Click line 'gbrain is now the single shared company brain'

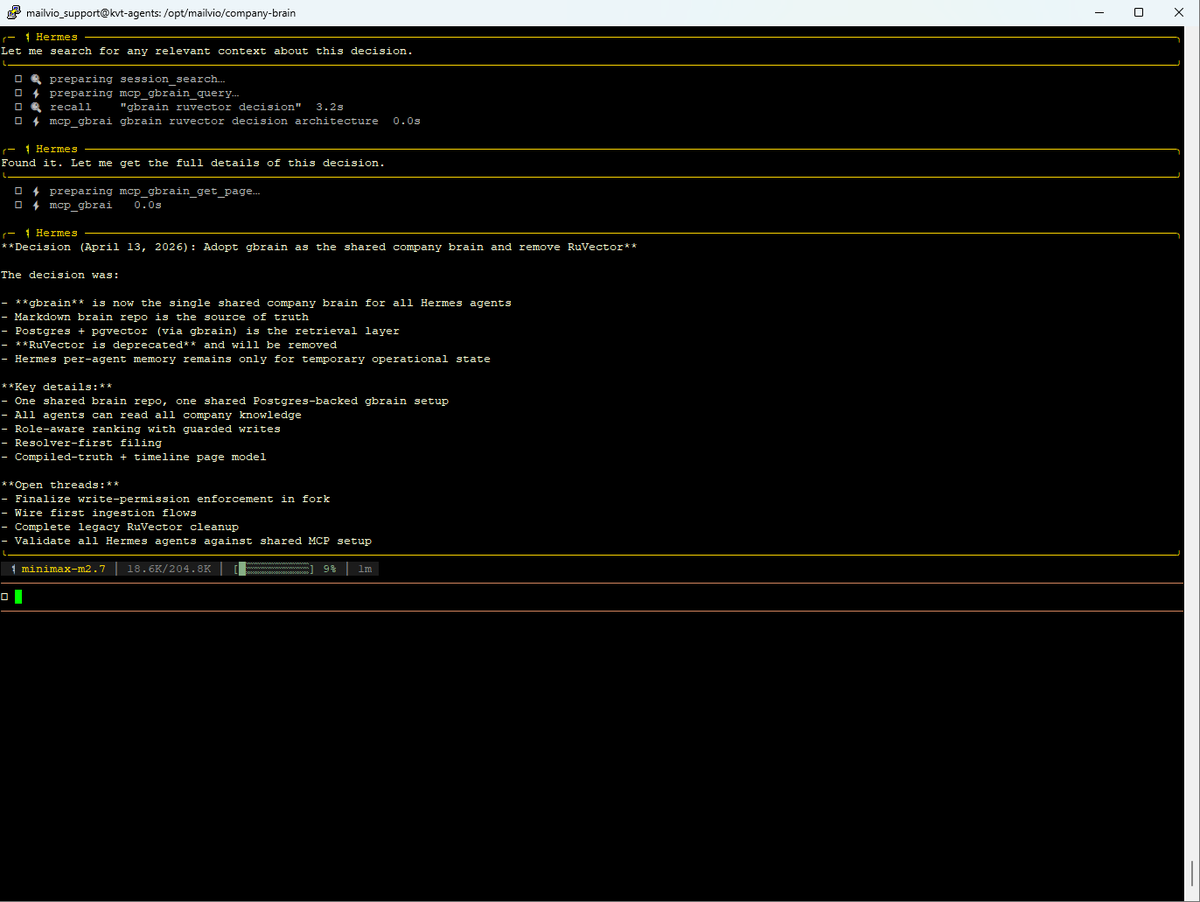click(x=256, y=303)
